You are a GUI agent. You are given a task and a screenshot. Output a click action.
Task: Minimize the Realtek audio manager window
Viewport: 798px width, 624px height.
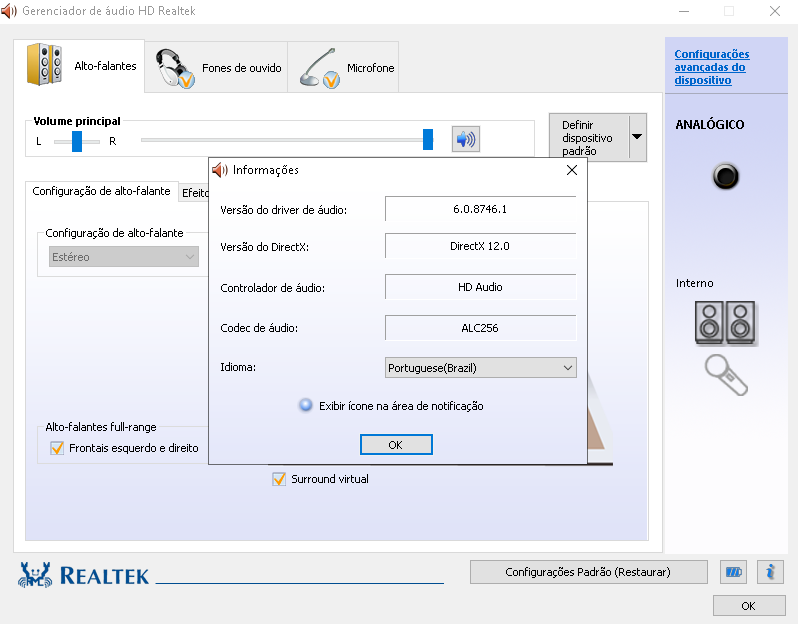pos(684,11)
